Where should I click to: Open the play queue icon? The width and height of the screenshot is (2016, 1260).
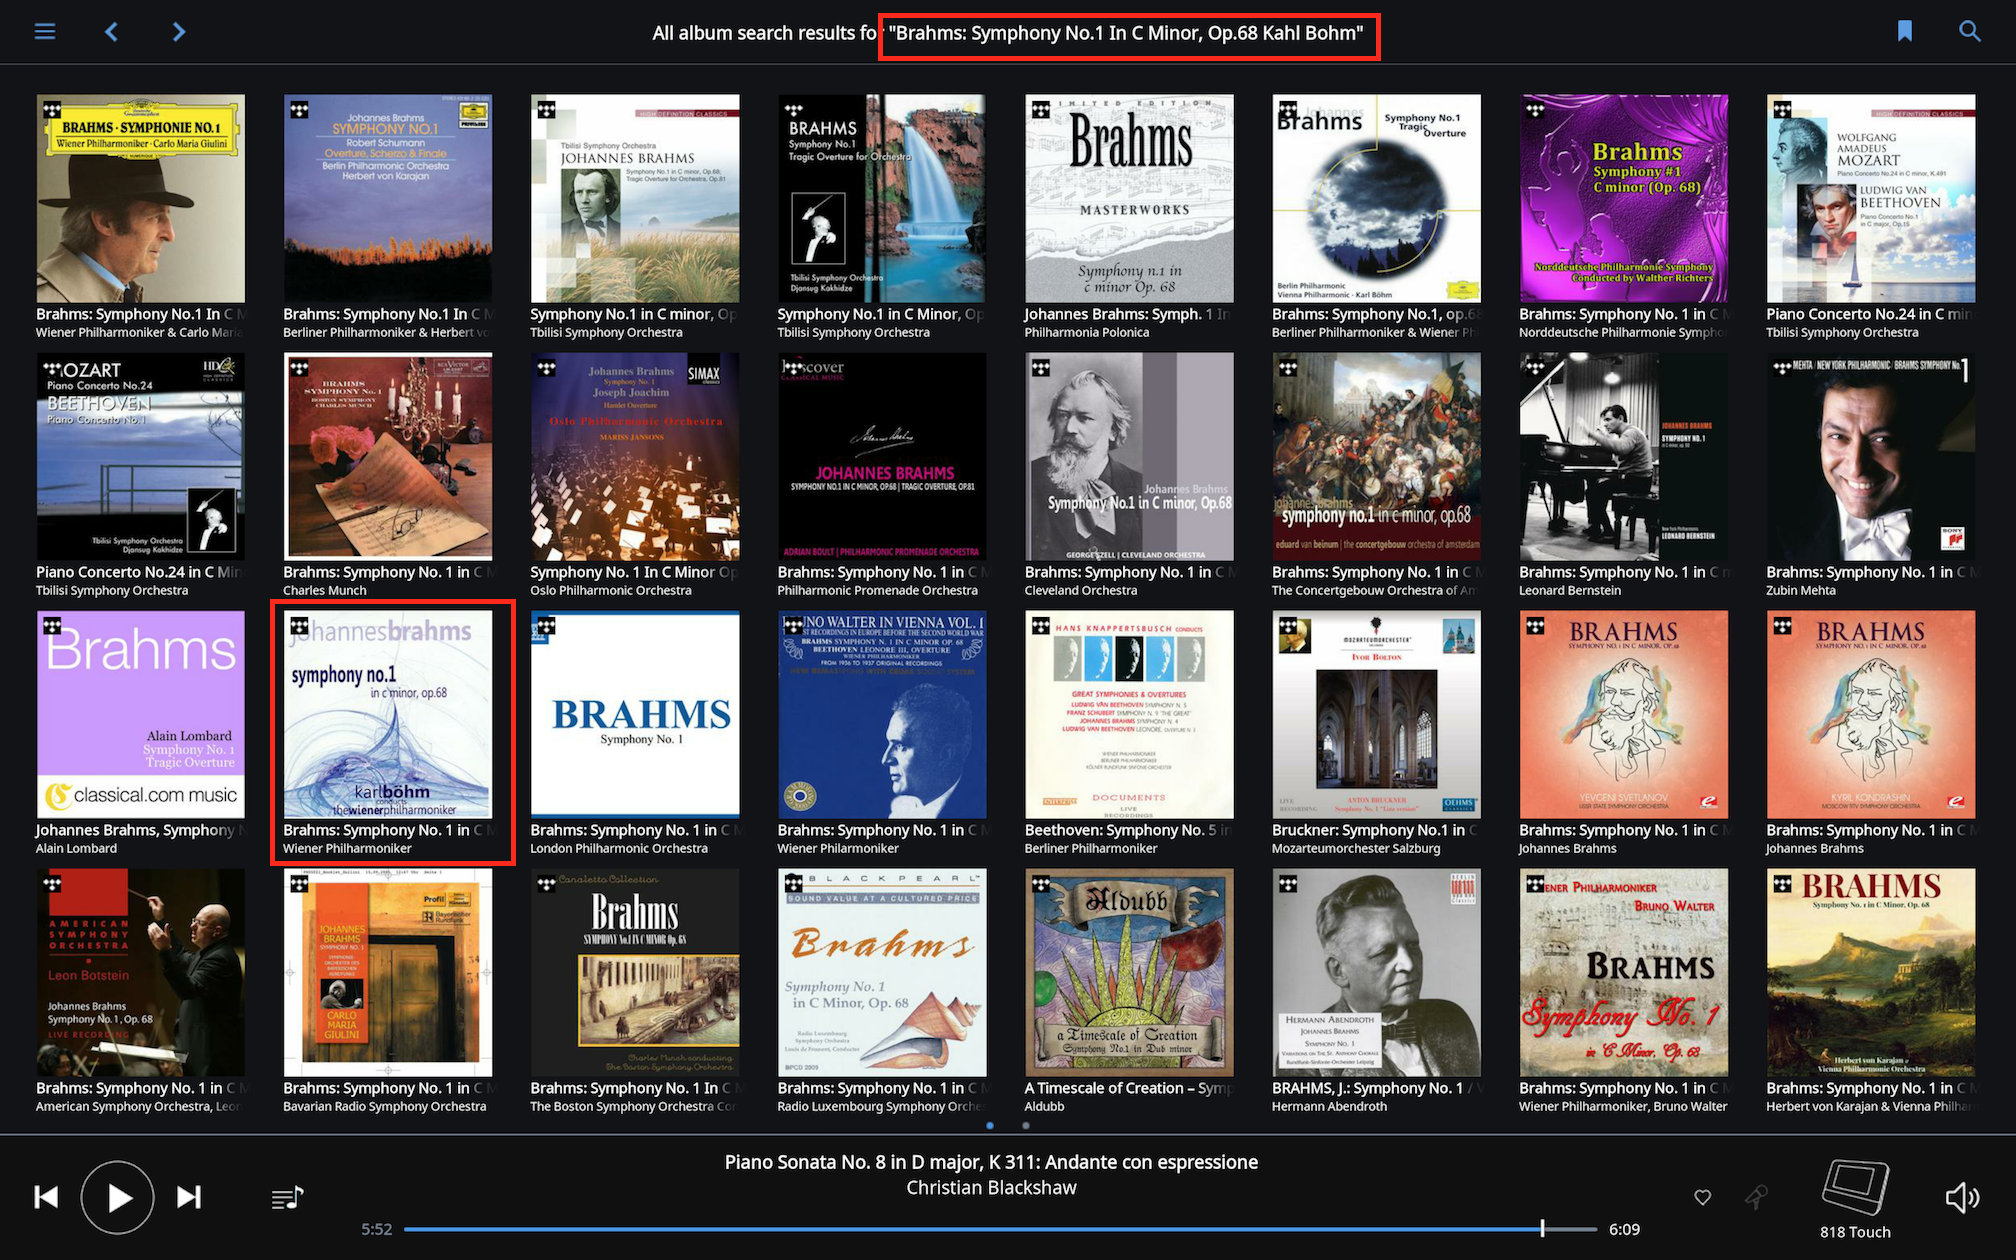[288, 1197]
